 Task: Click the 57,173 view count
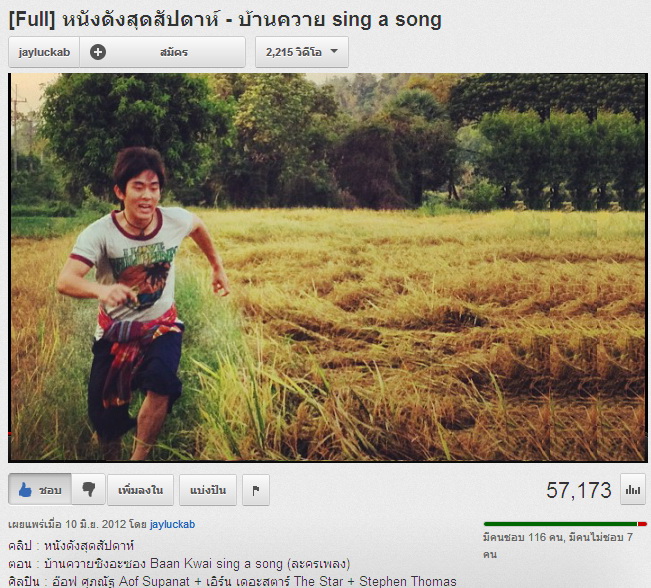(579, 490)
